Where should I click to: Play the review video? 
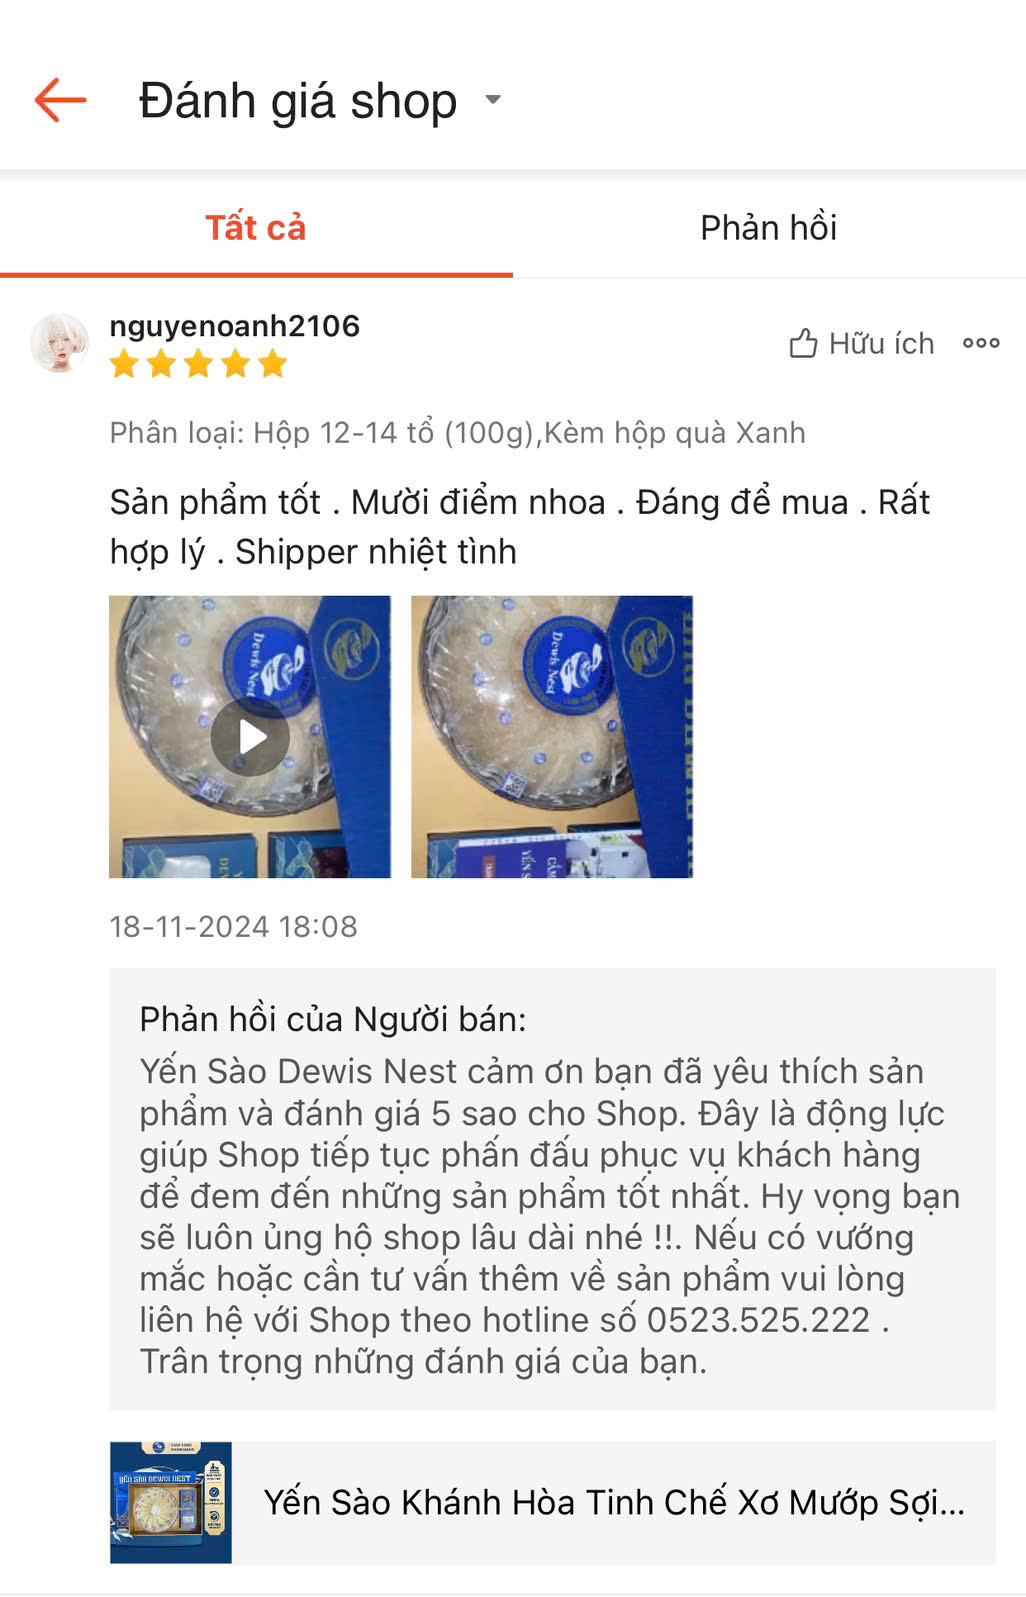[x=250, y=737]
